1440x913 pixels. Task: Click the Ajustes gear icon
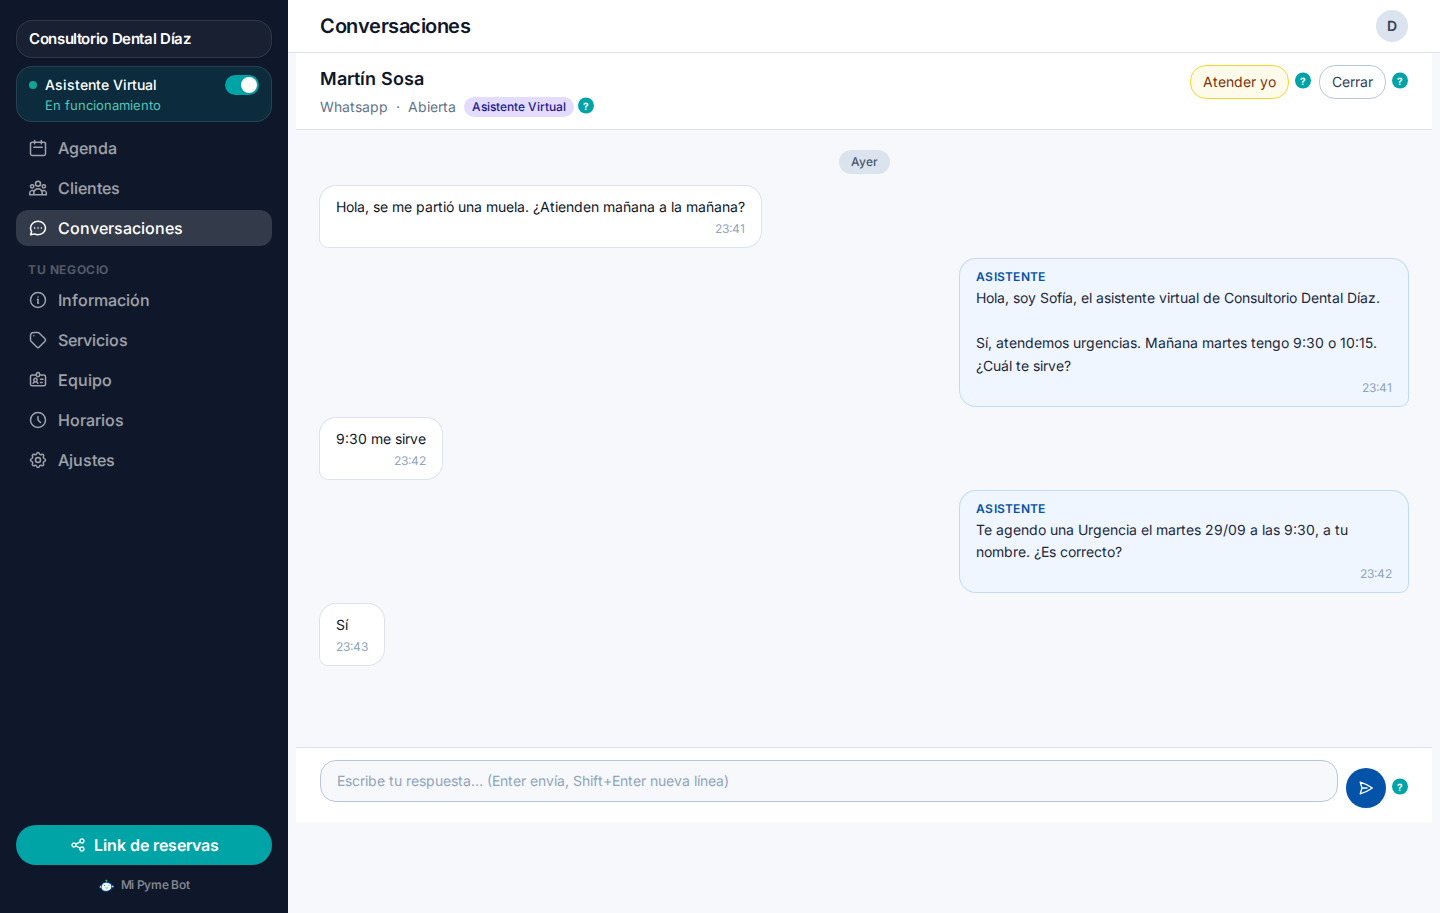coord(38,460)
